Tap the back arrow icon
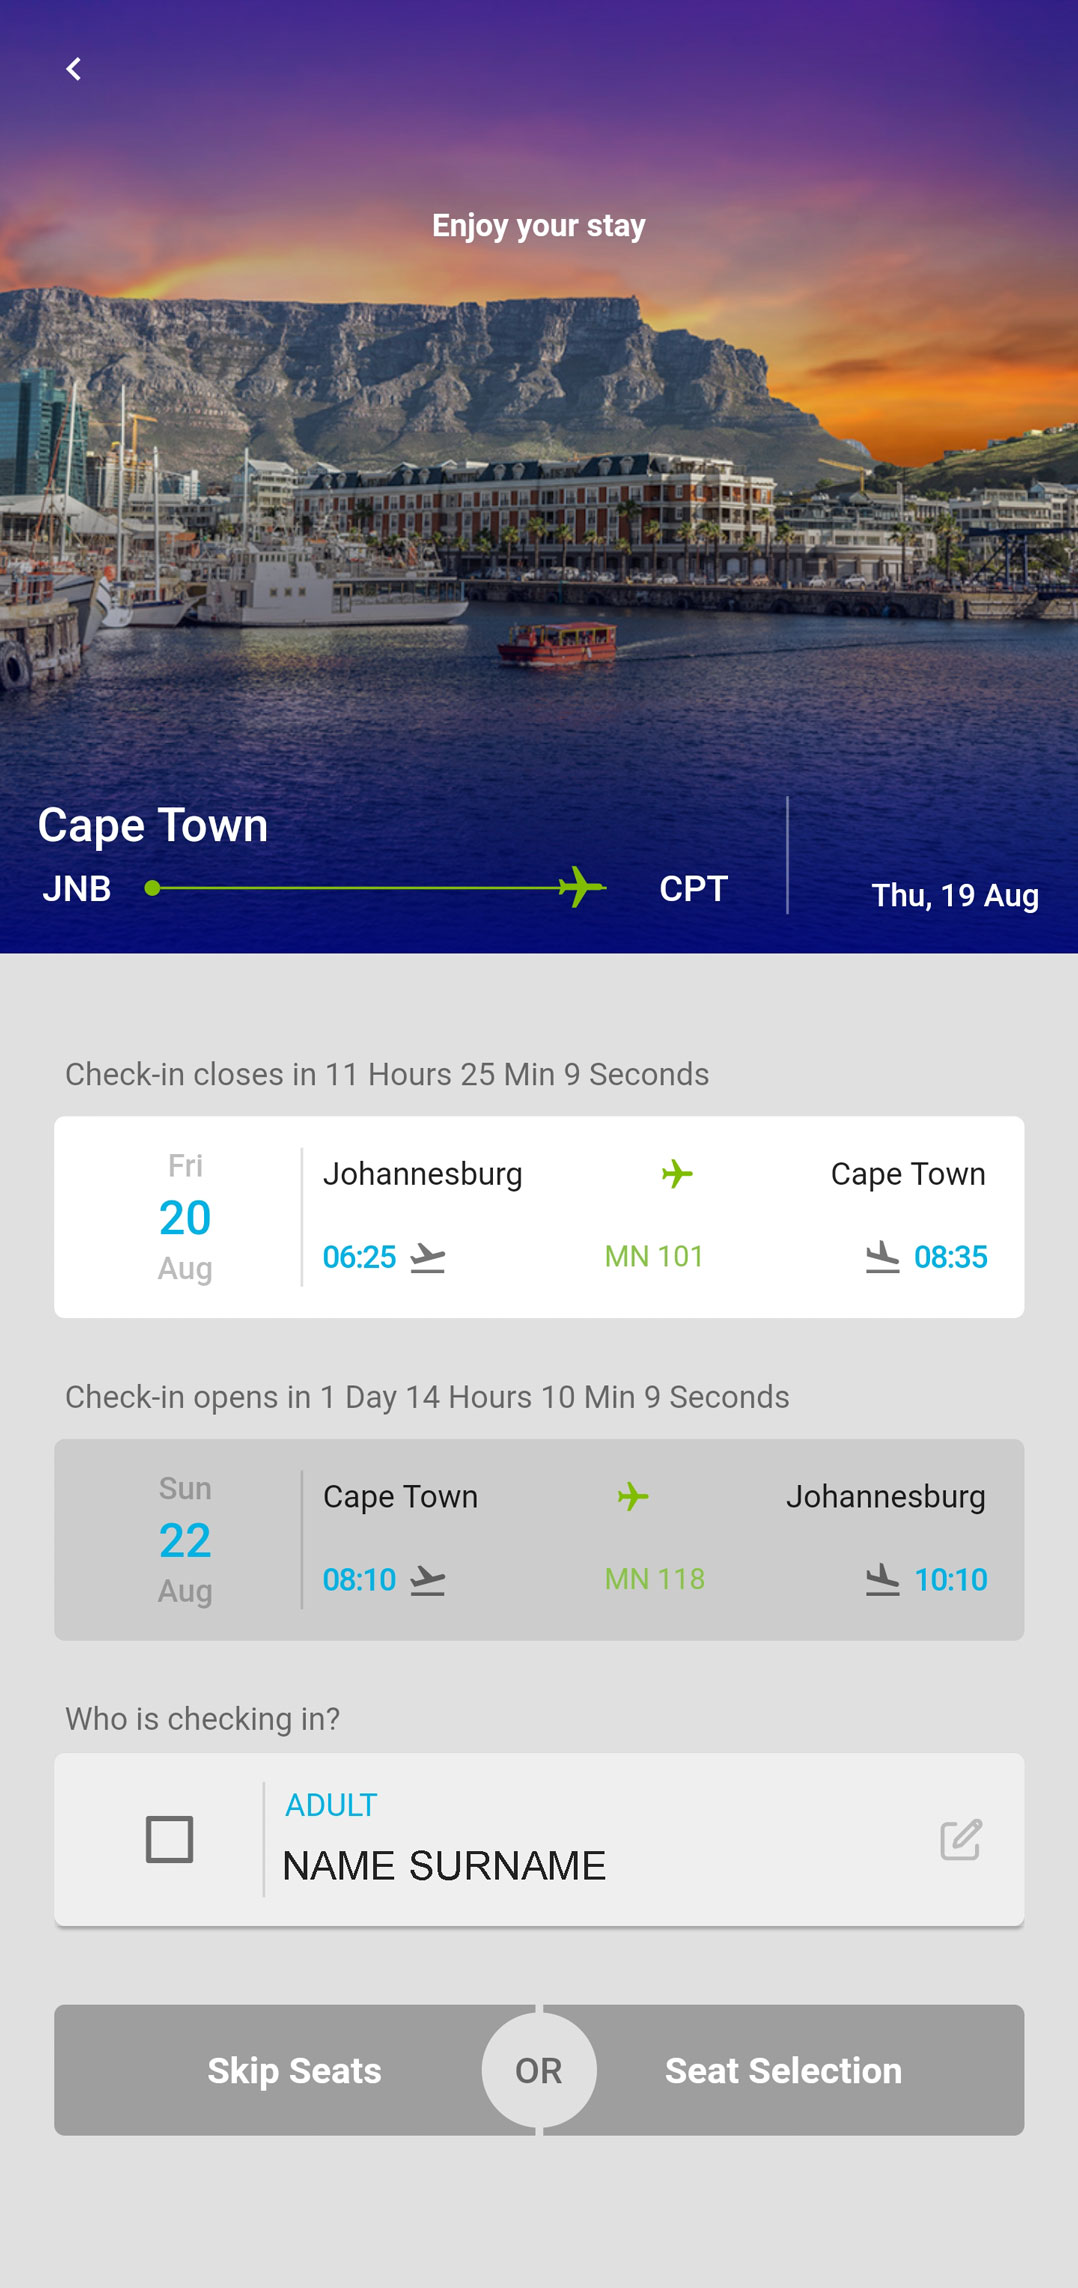 (x=73, y=69)
